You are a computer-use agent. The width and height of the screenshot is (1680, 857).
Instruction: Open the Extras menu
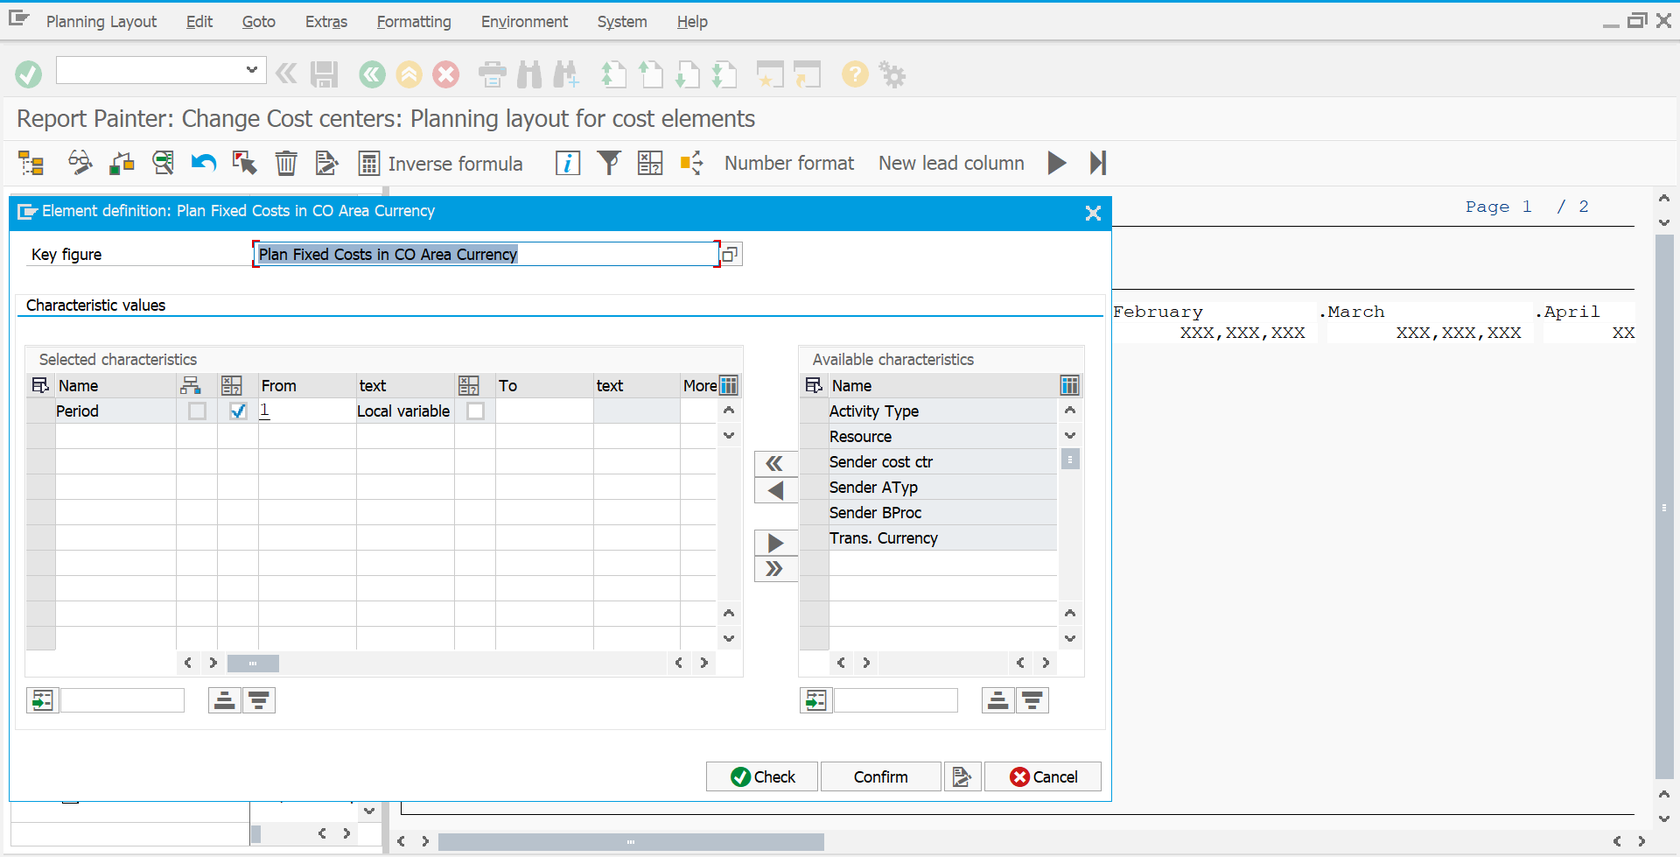coord(326,21)
